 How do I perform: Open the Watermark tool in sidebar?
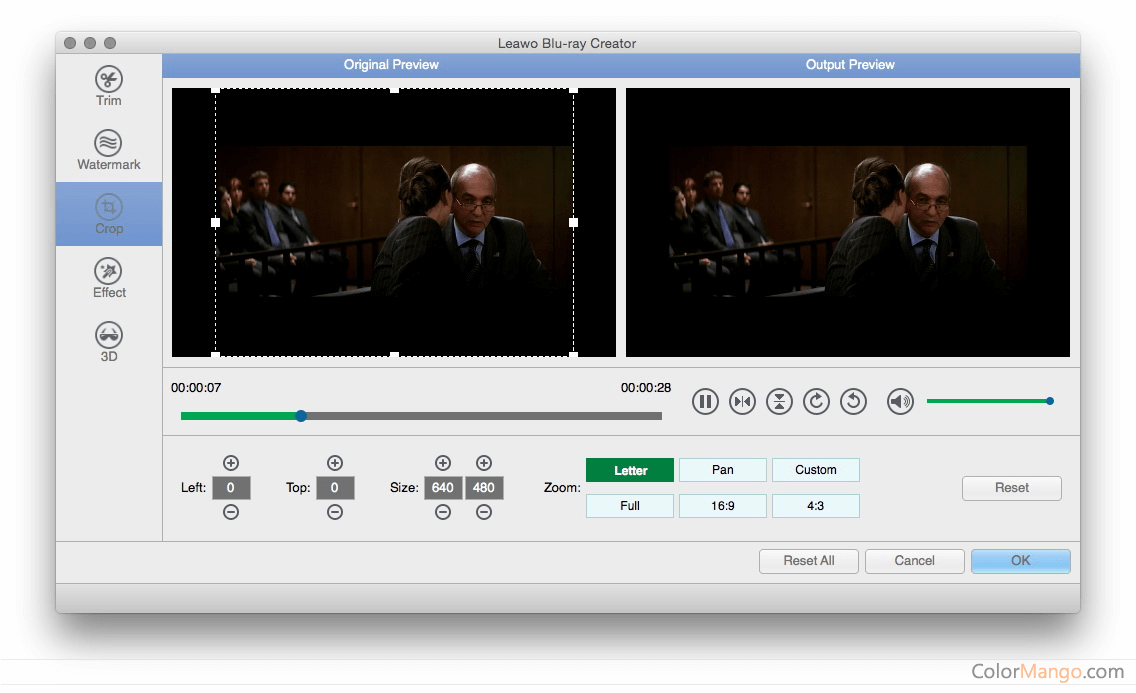[109, 150]
